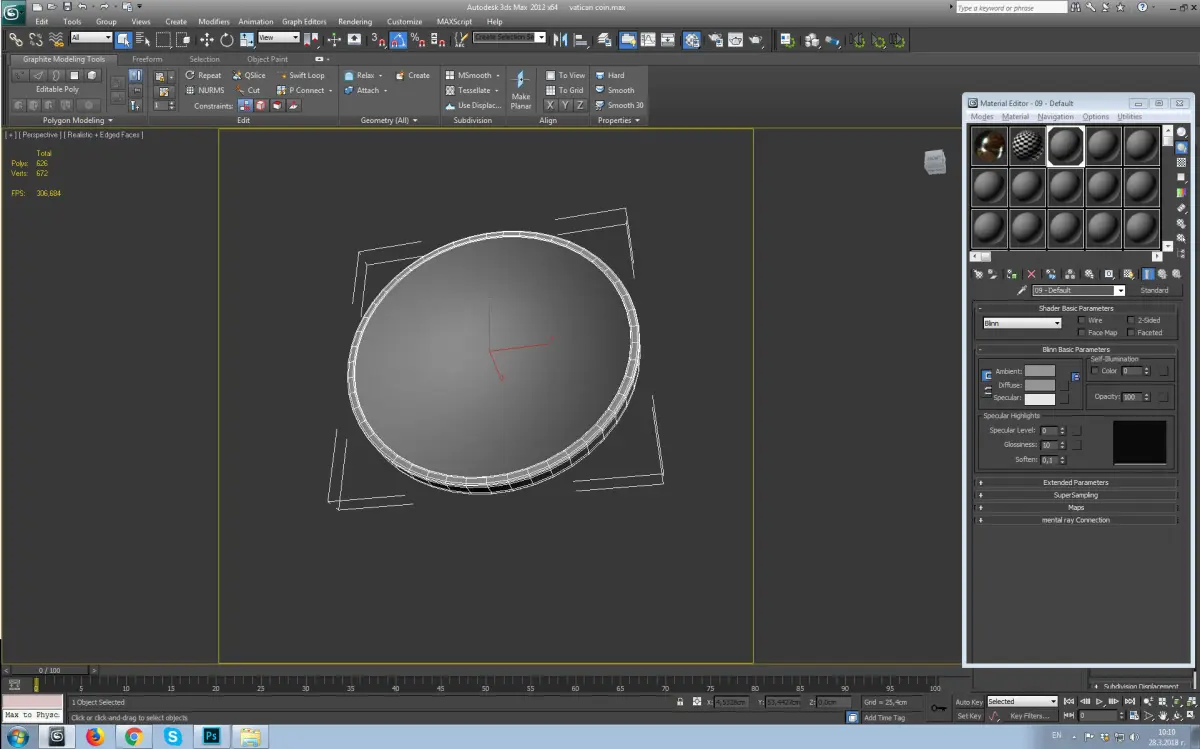Toggle the Set Key button
This screenshot has height=749, width=1200.
969,716
